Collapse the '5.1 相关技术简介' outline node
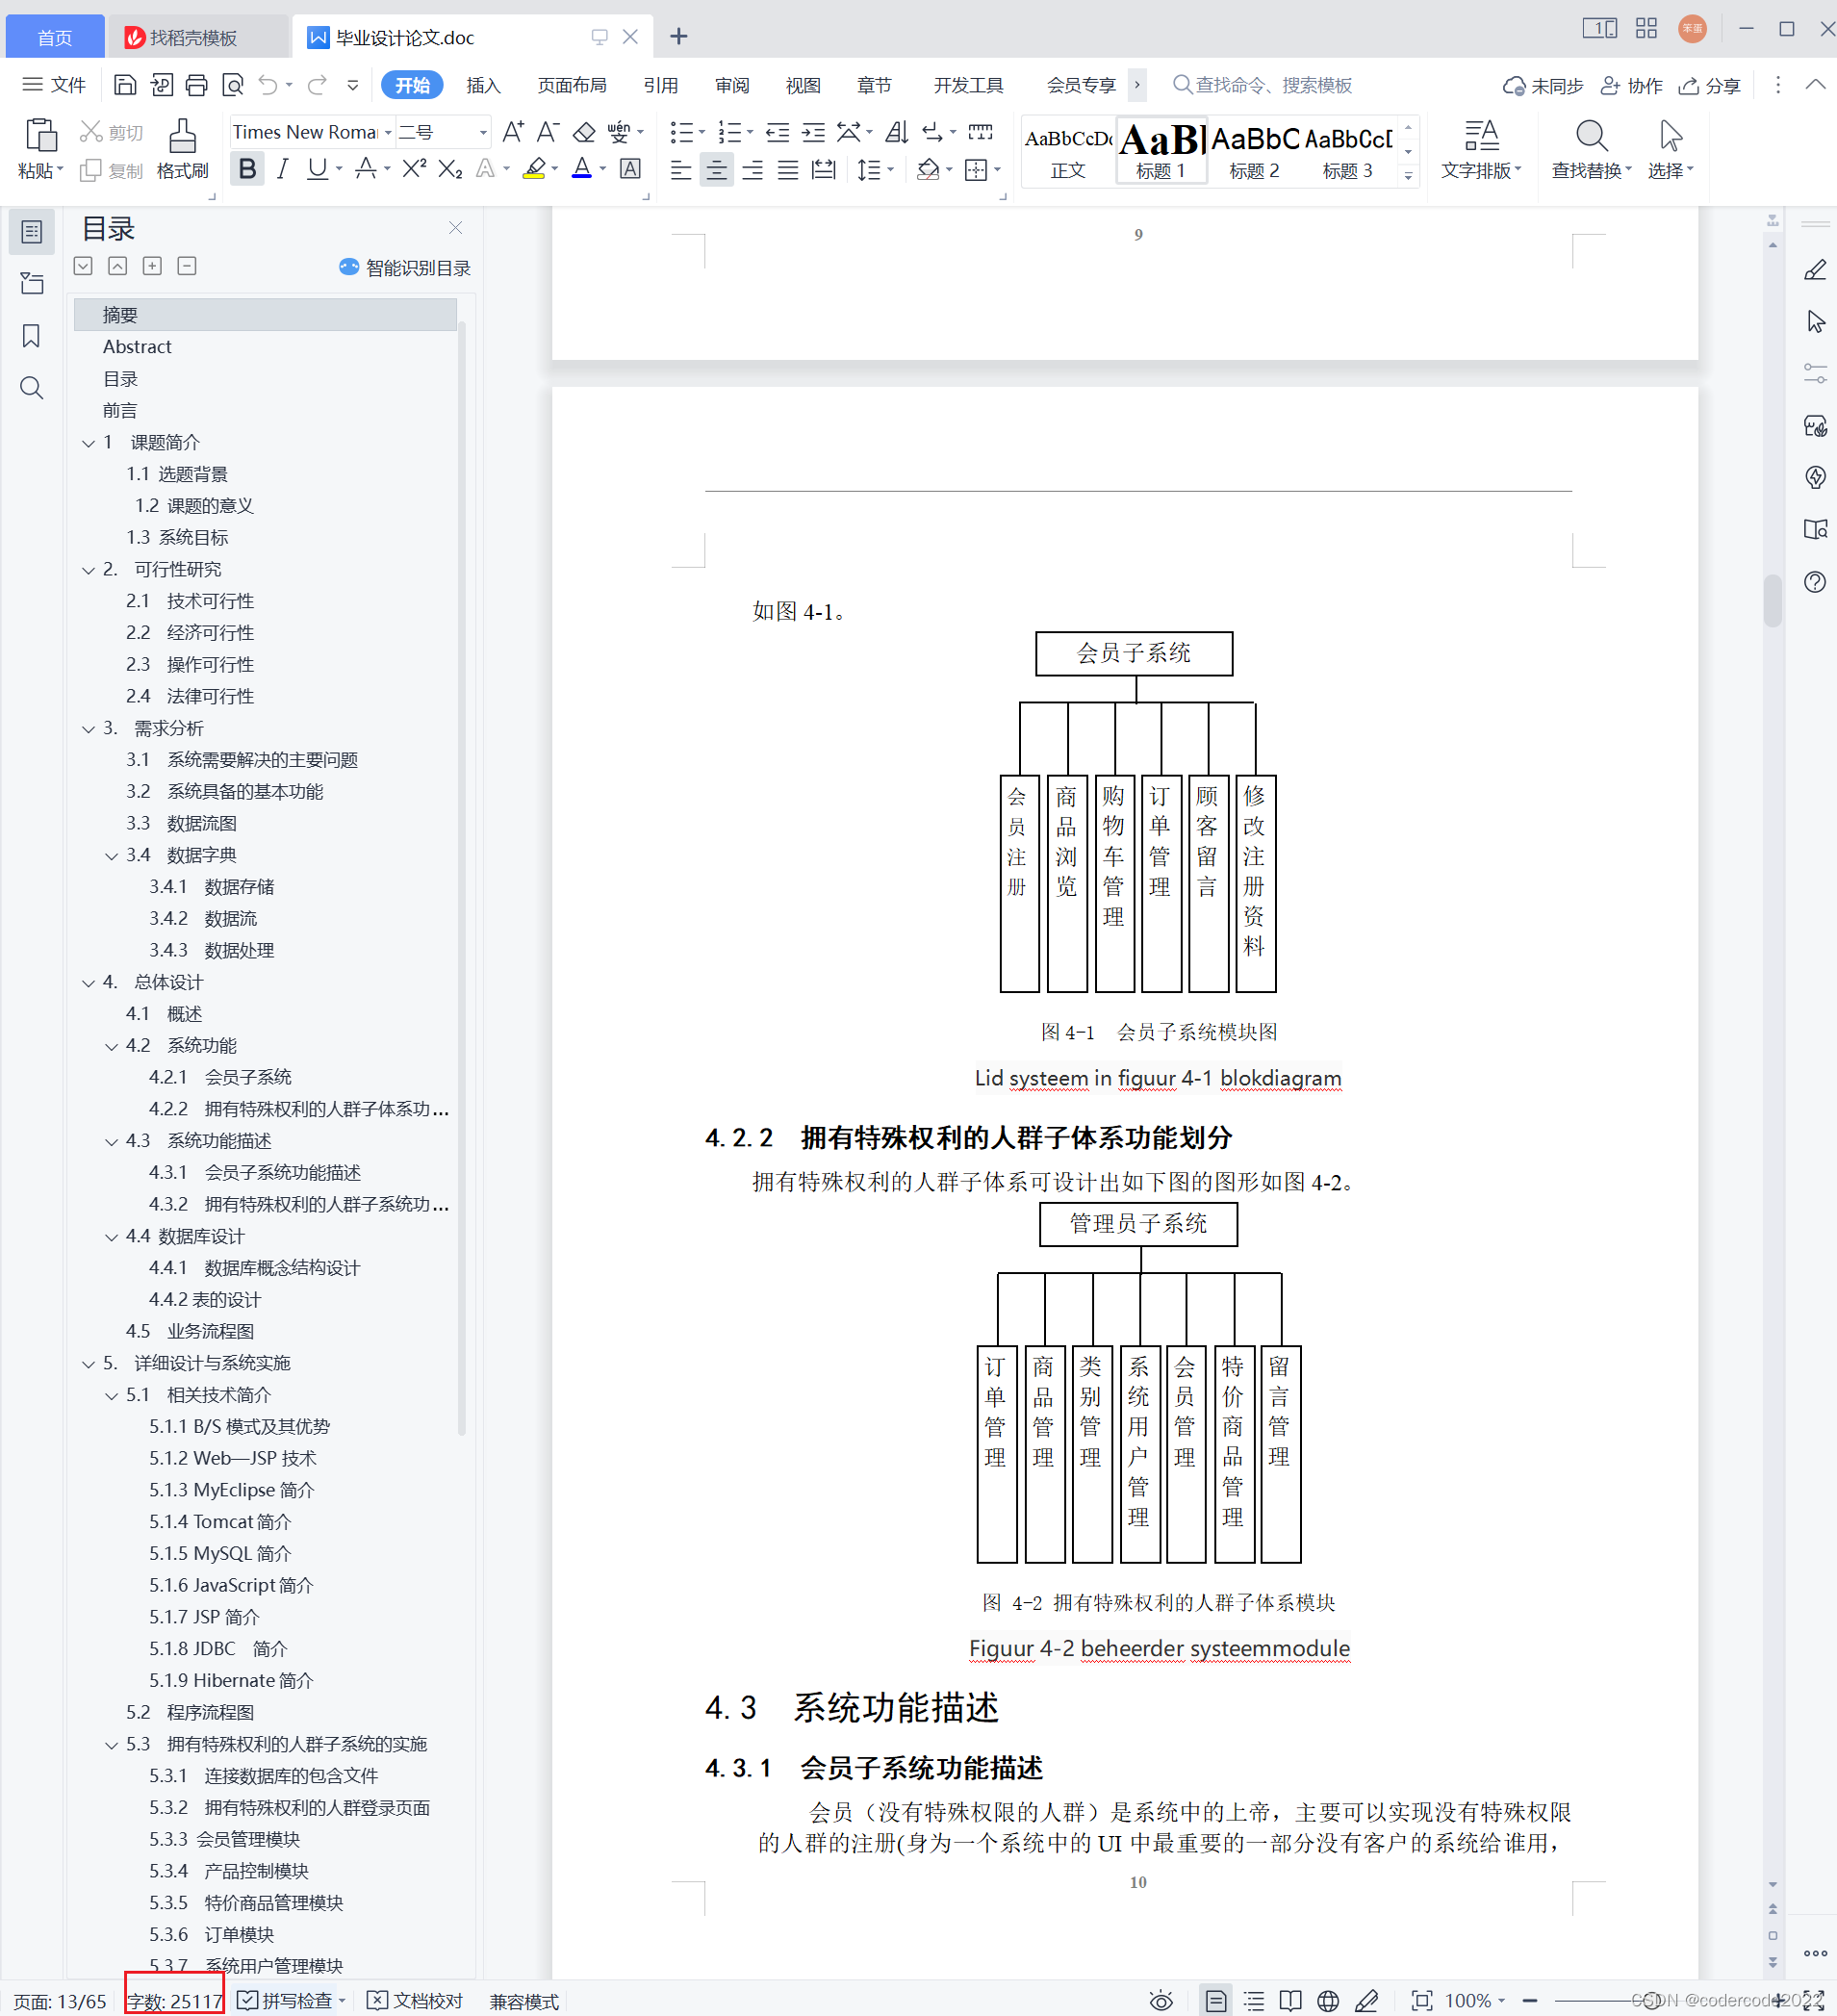 [111, 1396]
